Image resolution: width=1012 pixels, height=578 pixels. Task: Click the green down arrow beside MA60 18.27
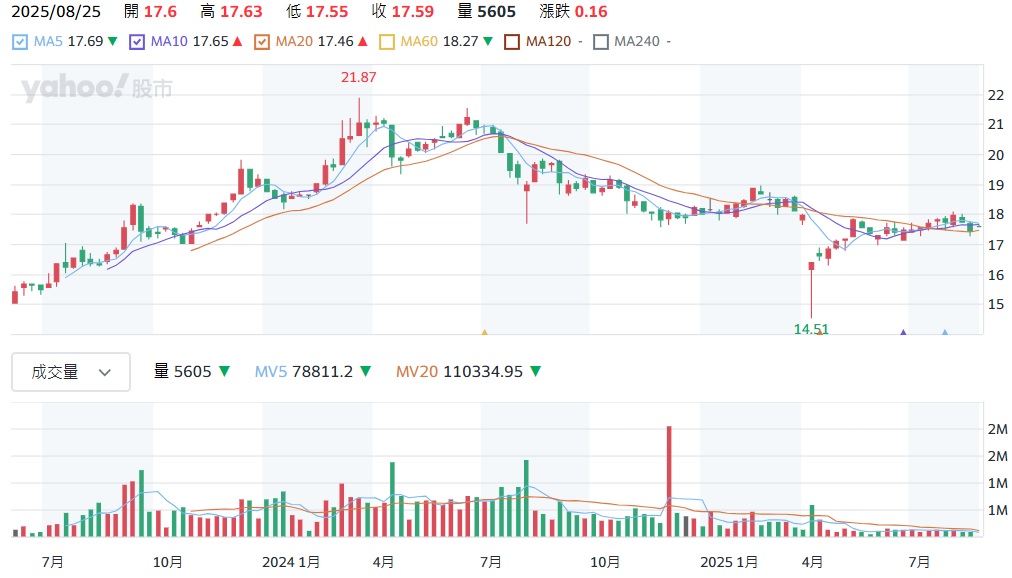(487, 41)
